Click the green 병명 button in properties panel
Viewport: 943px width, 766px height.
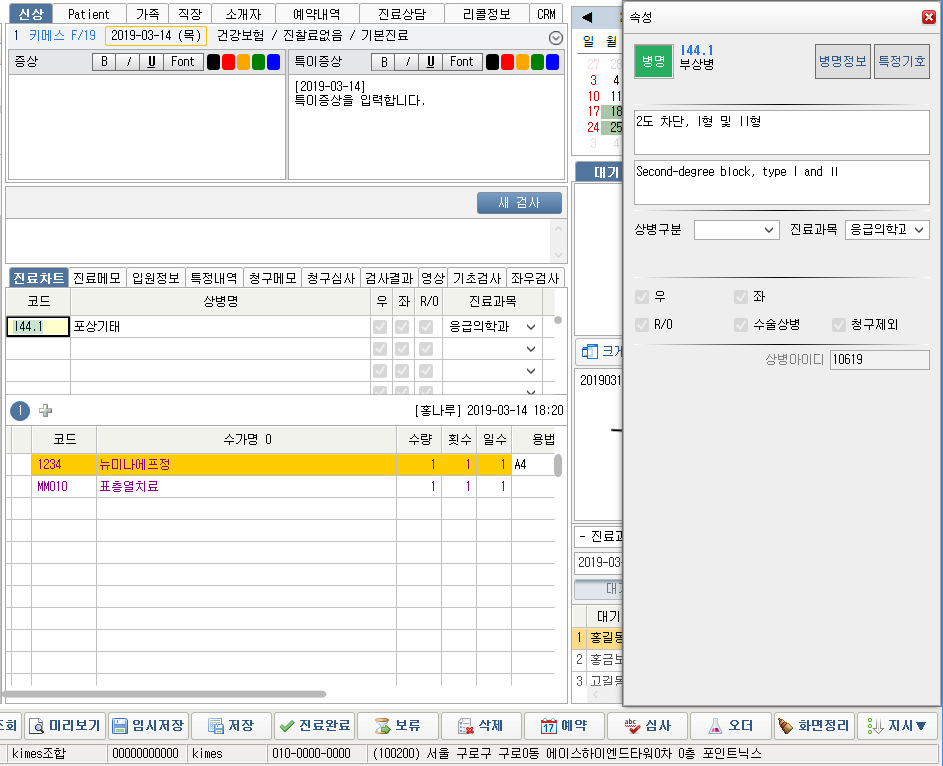653,61
